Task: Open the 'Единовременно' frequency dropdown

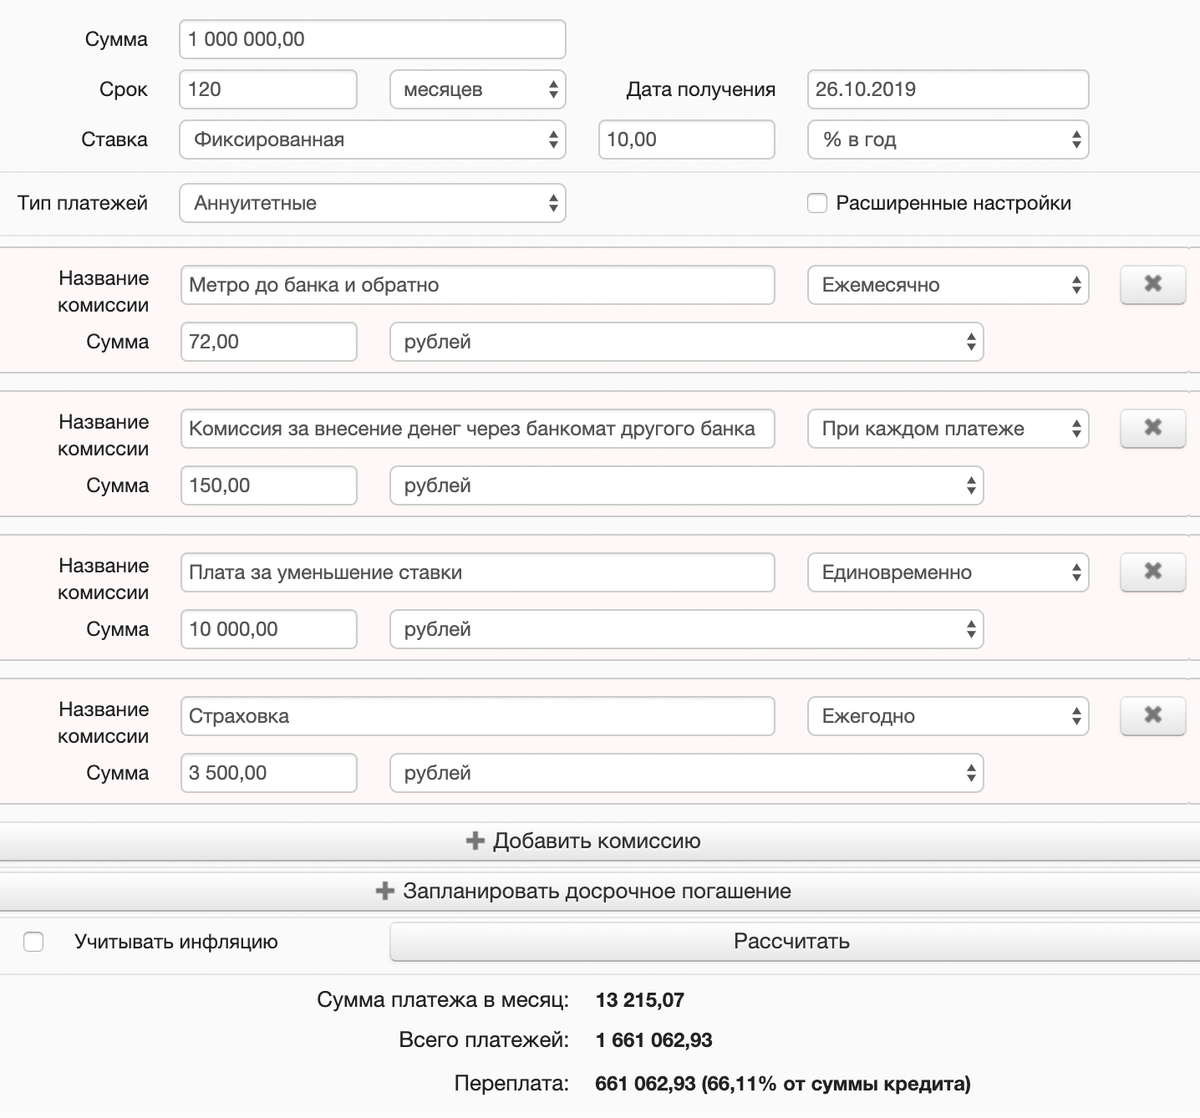Action: click(948, 572)
